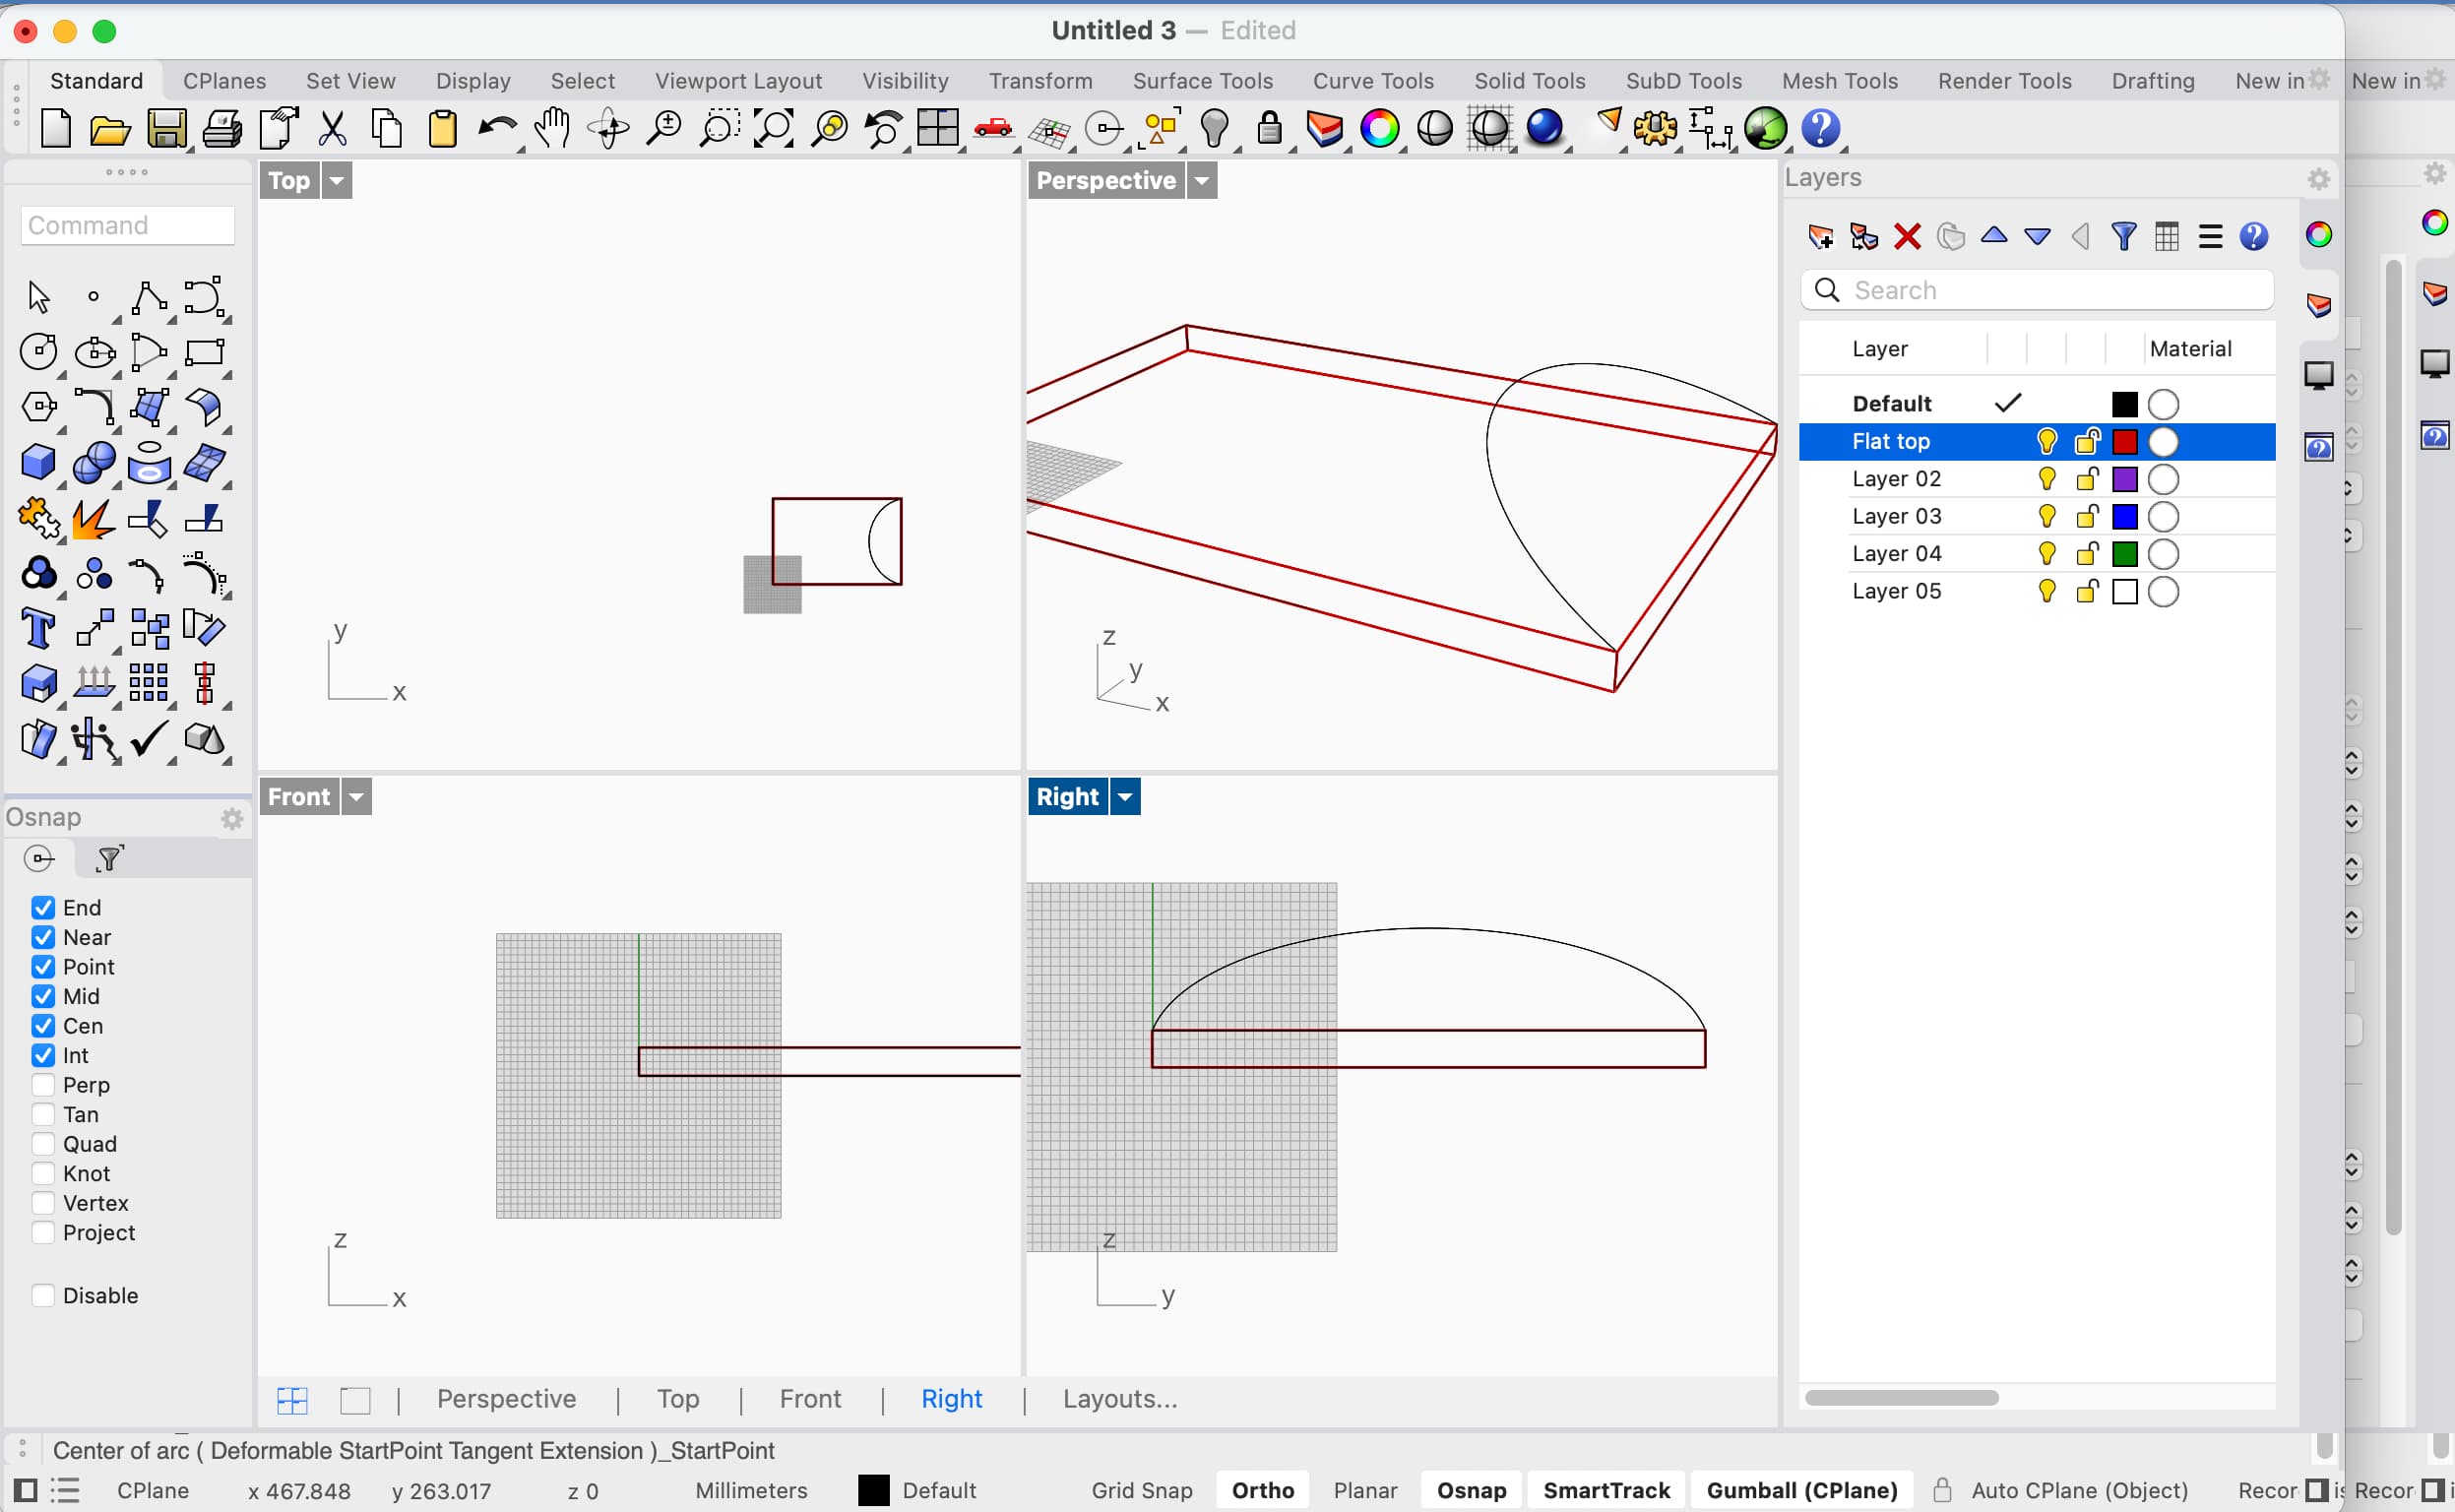
Task: Create a new layer in the Layers panel
Action: click(1821, 237)
